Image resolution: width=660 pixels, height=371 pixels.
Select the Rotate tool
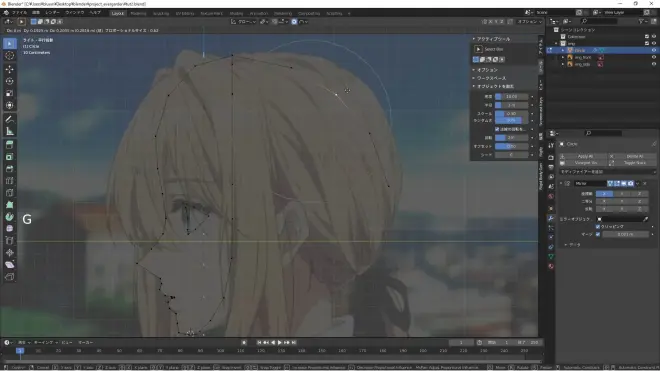pyautogui.click(x=10, y=81)
